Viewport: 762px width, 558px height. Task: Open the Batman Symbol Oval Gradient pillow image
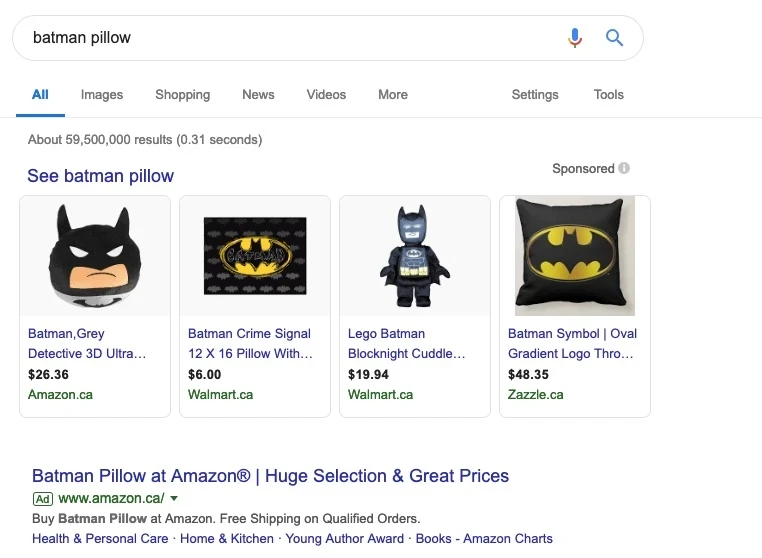[575, 256]
